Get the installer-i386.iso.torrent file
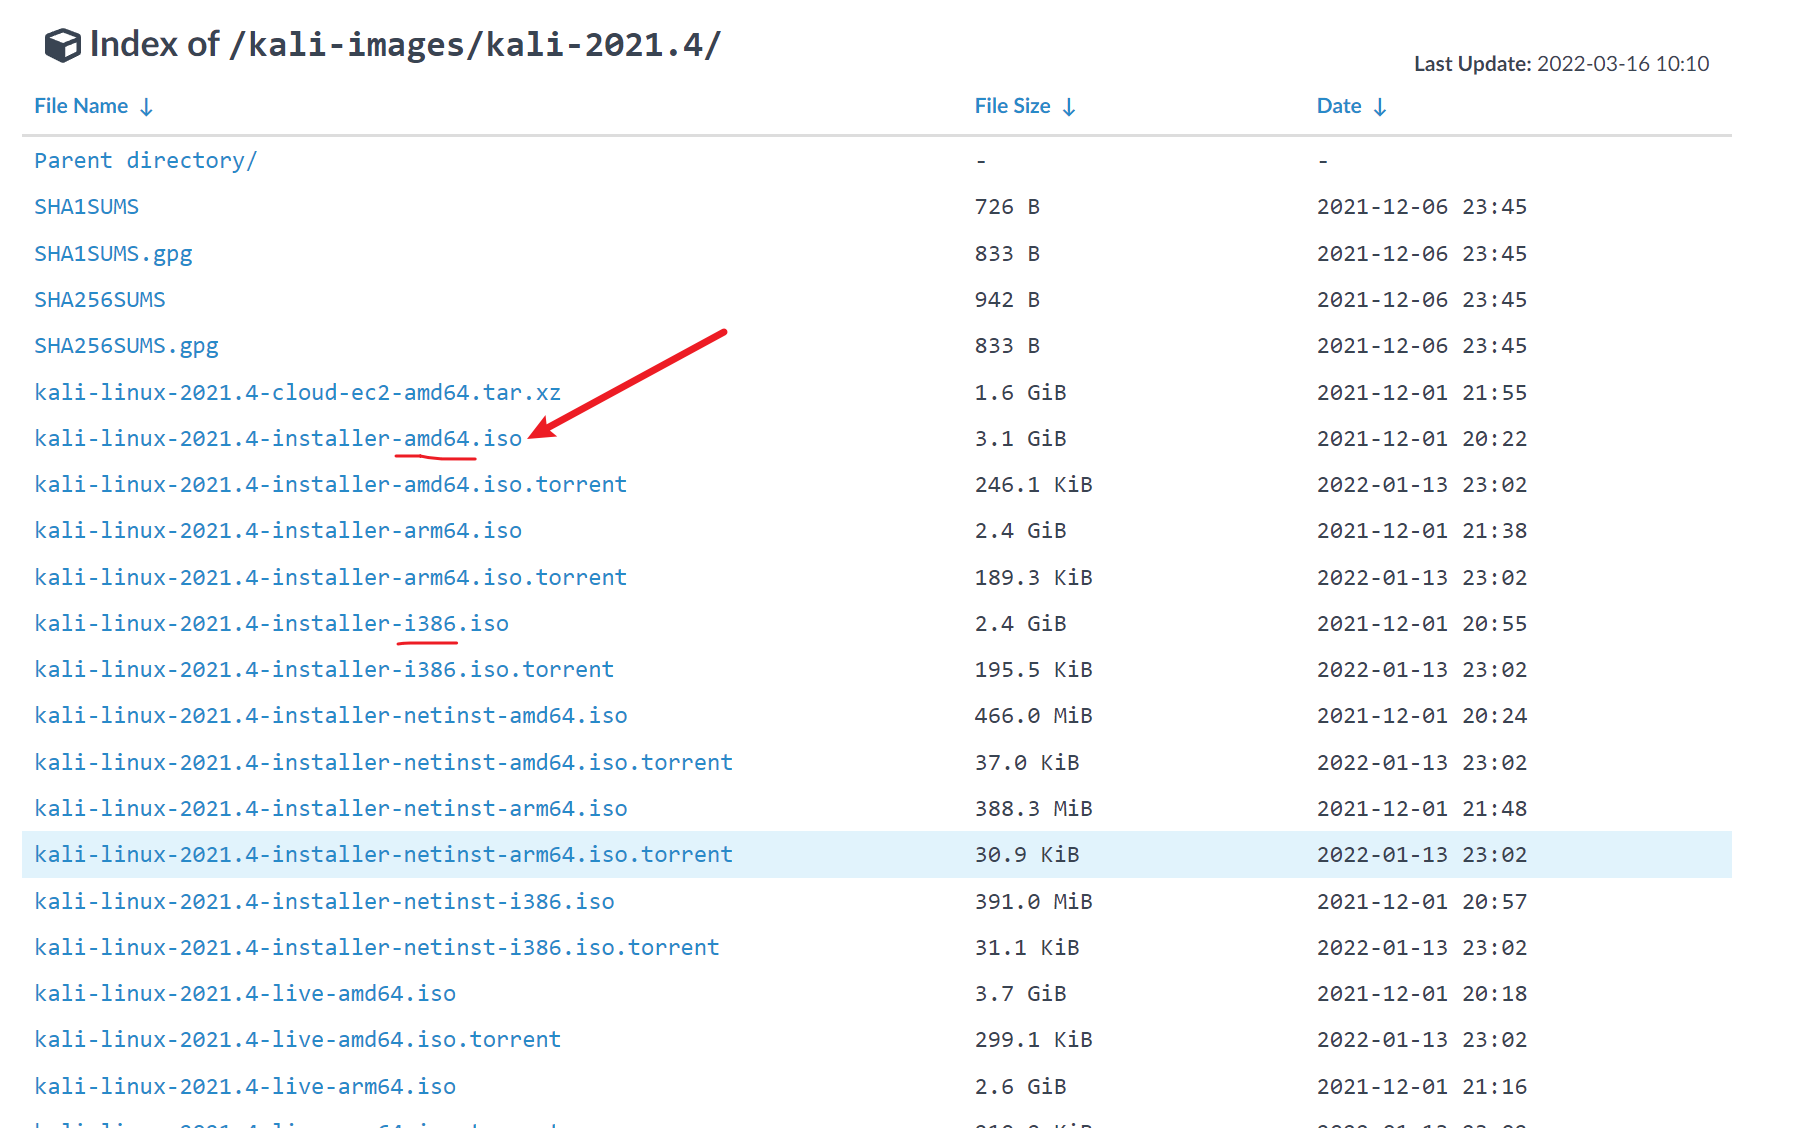Image resolution: width=1814 pixels, height=1128 pixels. pyautogui.click(x=324, y=669)
